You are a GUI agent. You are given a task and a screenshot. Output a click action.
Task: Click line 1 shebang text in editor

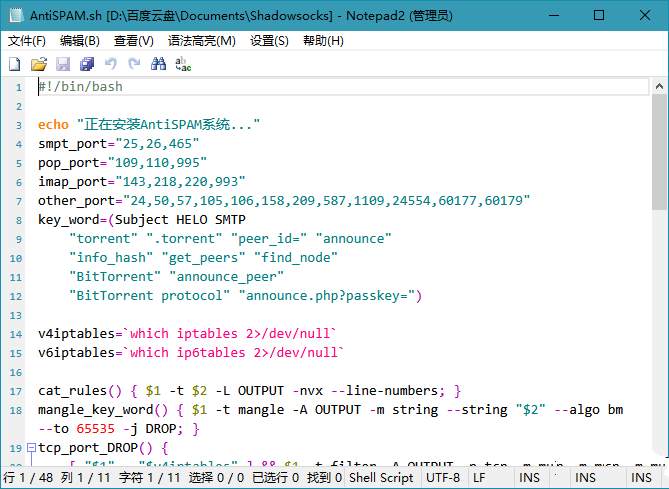(80, 87)
